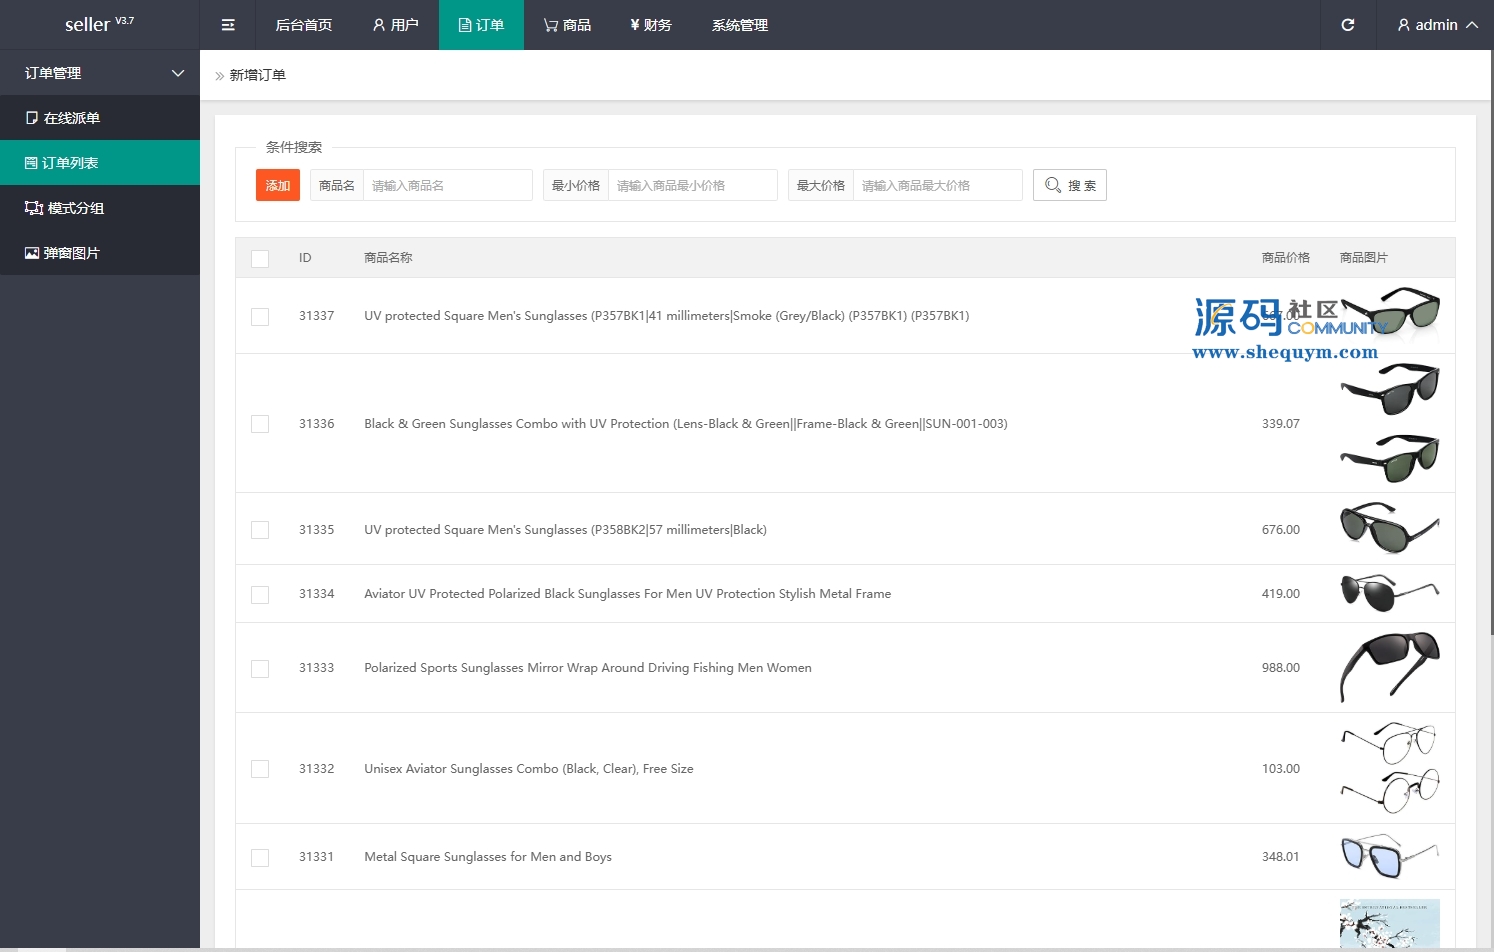Click price 103.00 cell
This screenshot has height=952, width=1494.
point(1281,769)
